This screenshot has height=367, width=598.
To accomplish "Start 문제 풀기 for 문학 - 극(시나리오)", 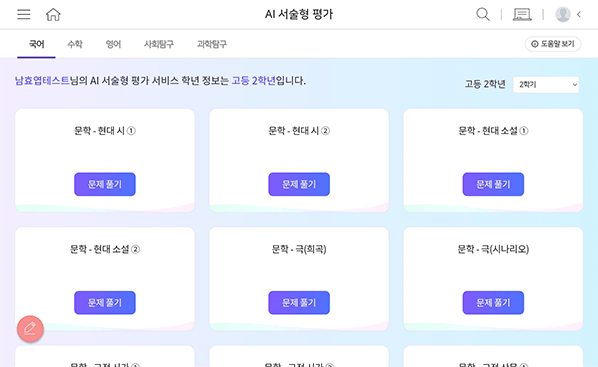I will 493,303.
